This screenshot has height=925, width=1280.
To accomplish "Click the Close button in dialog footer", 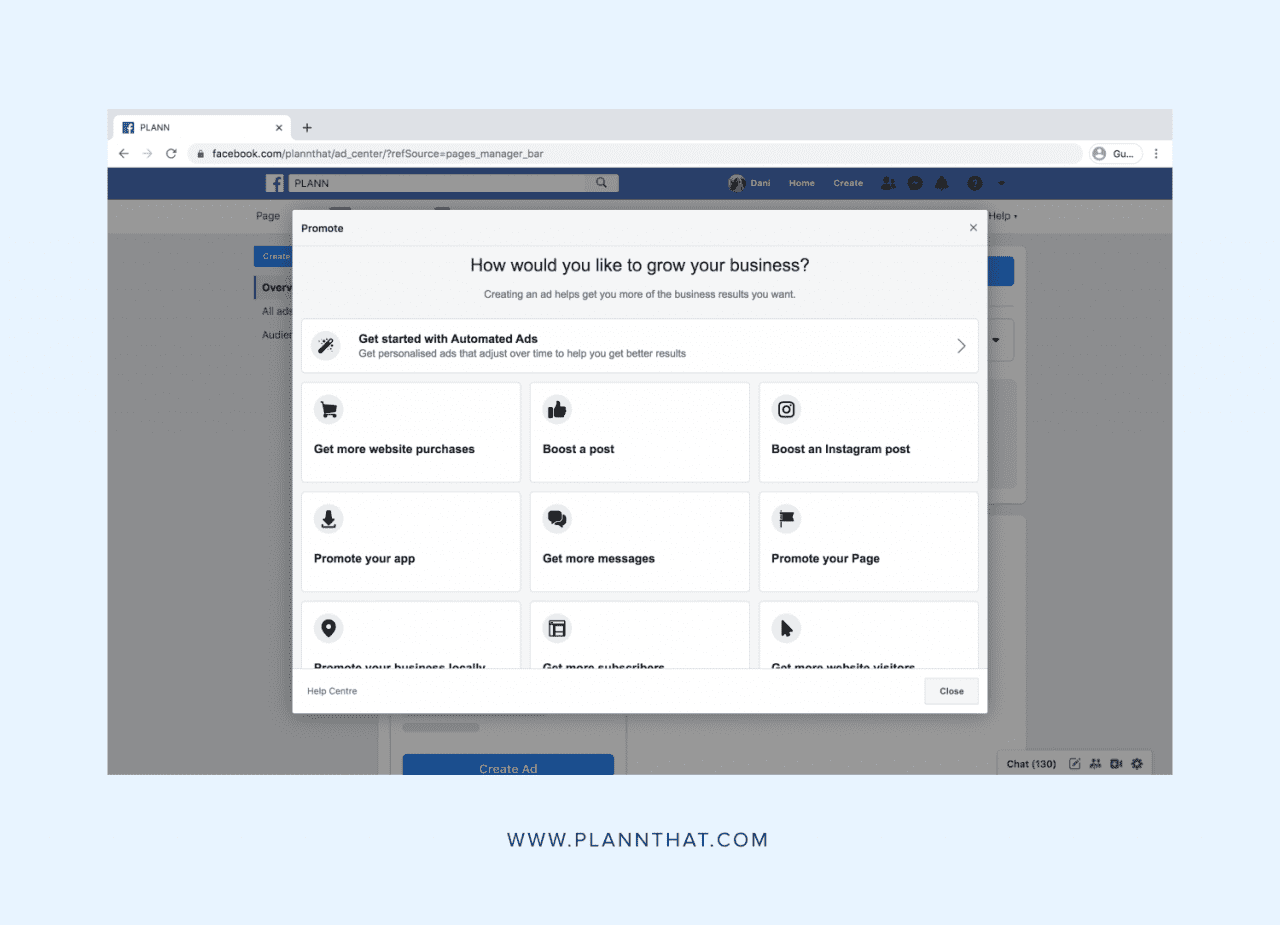I will pos(951,691).
